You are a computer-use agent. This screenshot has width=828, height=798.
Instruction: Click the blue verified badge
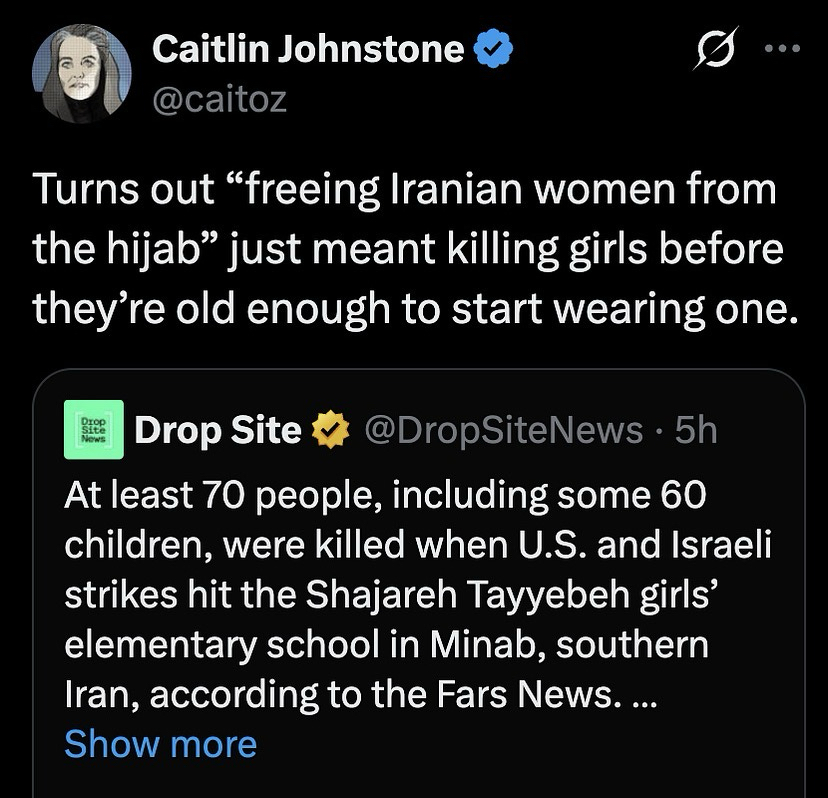tap(493, 49)
